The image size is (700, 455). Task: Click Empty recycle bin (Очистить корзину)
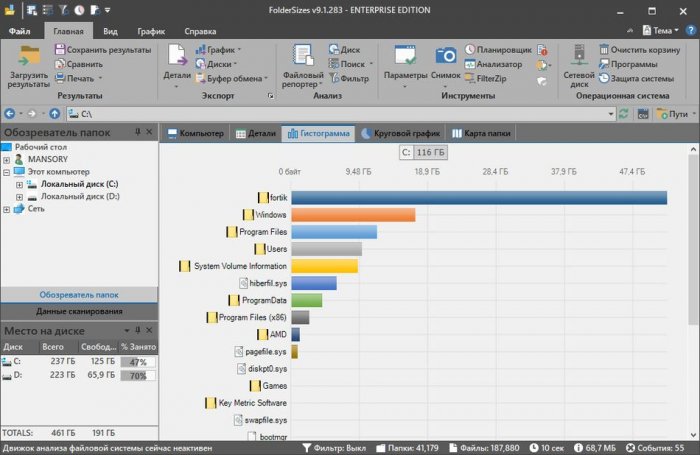point(640,50)
